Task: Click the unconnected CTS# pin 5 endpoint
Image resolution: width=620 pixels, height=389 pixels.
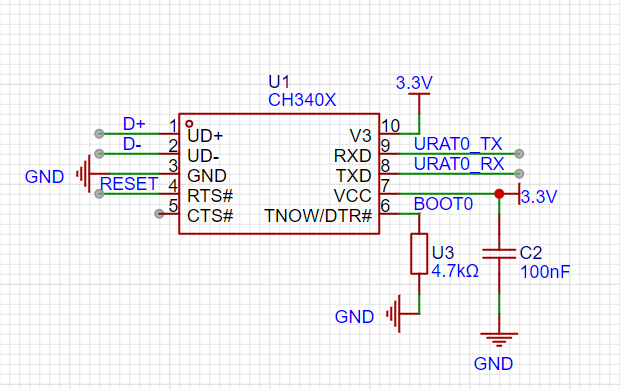Action: tap(159, 214)
